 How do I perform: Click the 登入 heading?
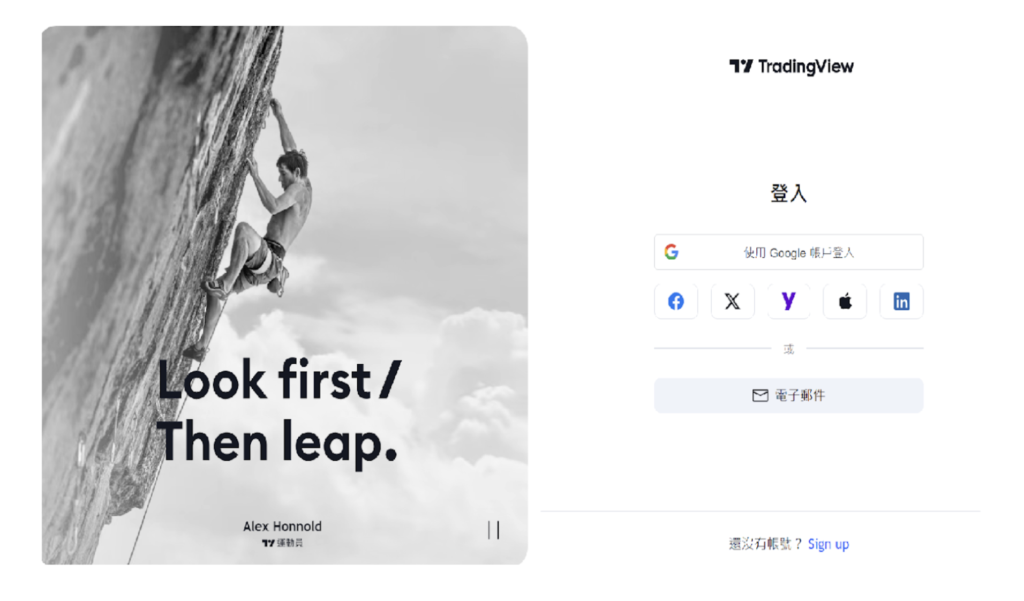789,193
